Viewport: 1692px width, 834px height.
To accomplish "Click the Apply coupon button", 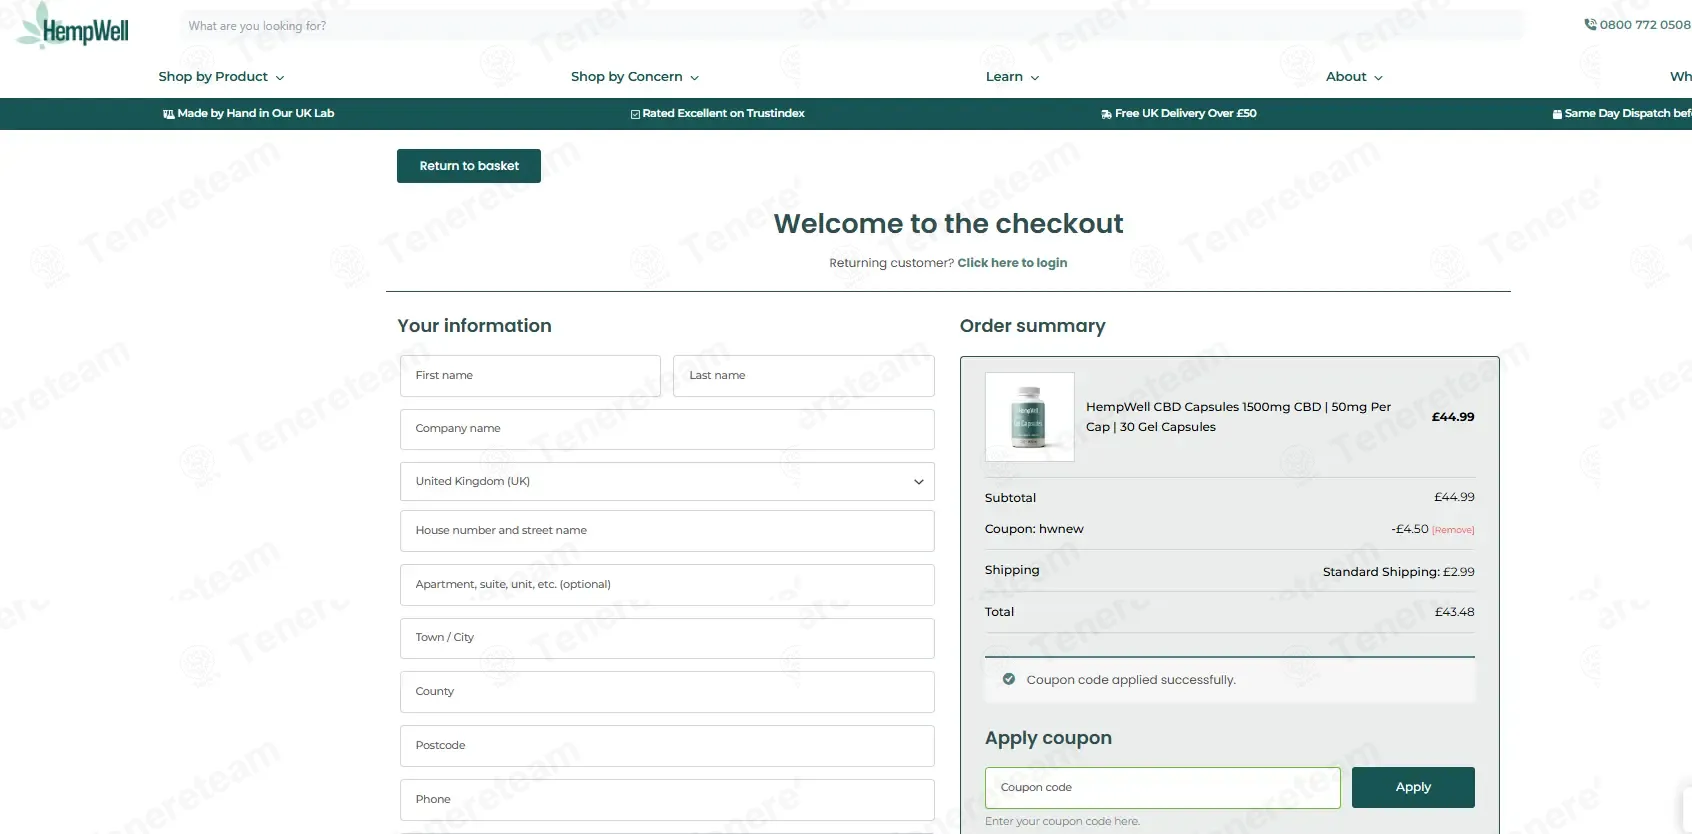I will [1413, 787].
